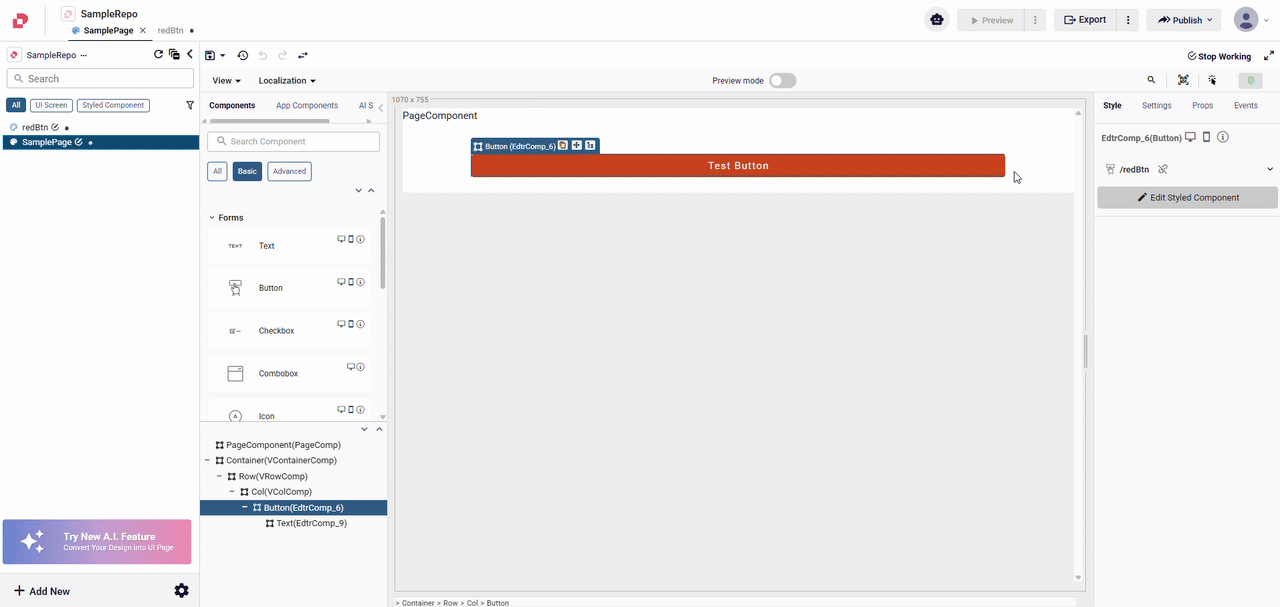Viewport: 1280px width, 607px height.
Task: Open the View dropdown menu
Action: (226, 81)
